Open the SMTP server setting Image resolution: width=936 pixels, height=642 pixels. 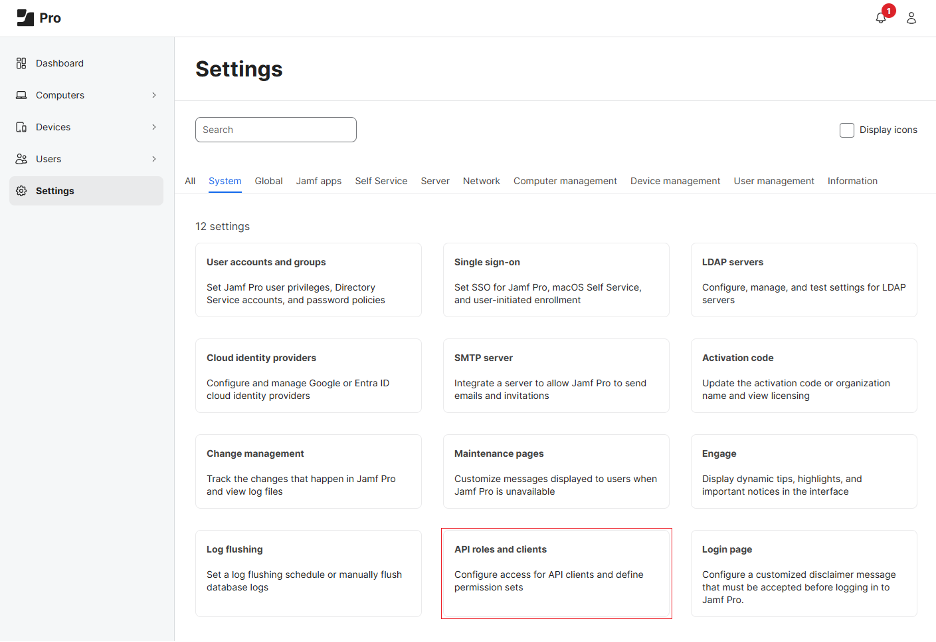click(556, 376)
